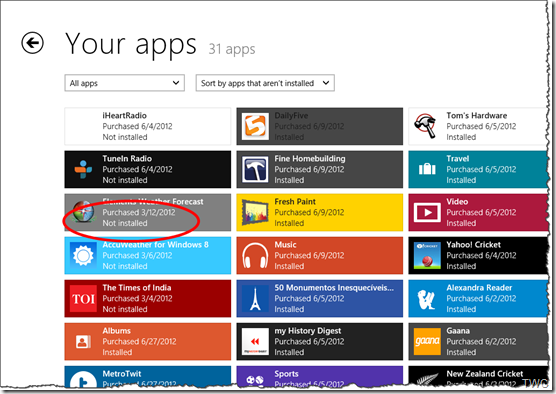Select the iHeartRadio app tile

(x=148, y=126)
